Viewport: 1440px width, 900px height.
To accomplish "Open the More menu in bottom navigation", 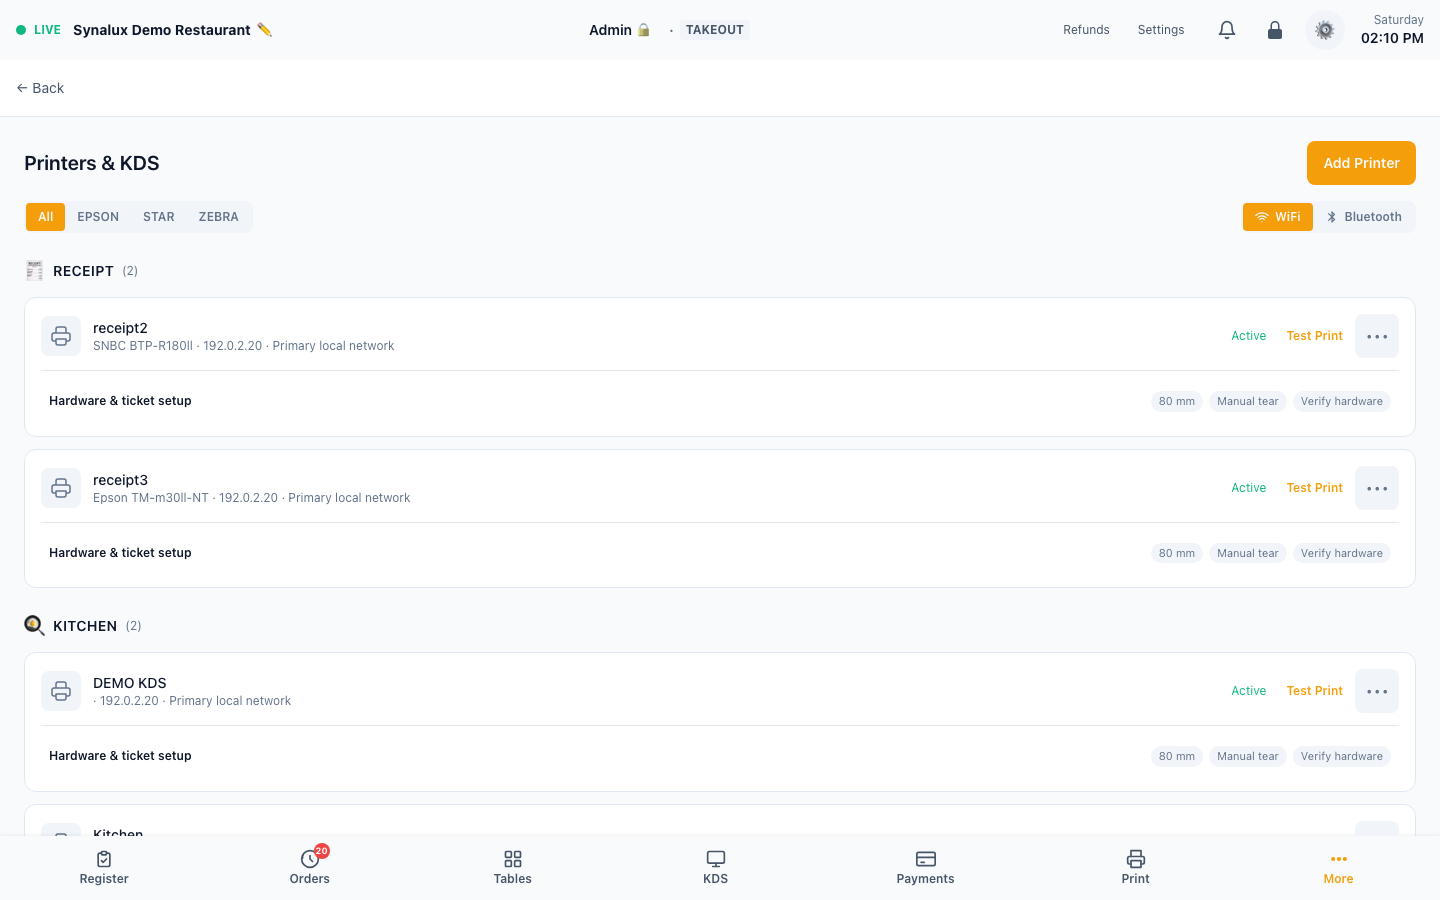I will (x=1339, y=867).
